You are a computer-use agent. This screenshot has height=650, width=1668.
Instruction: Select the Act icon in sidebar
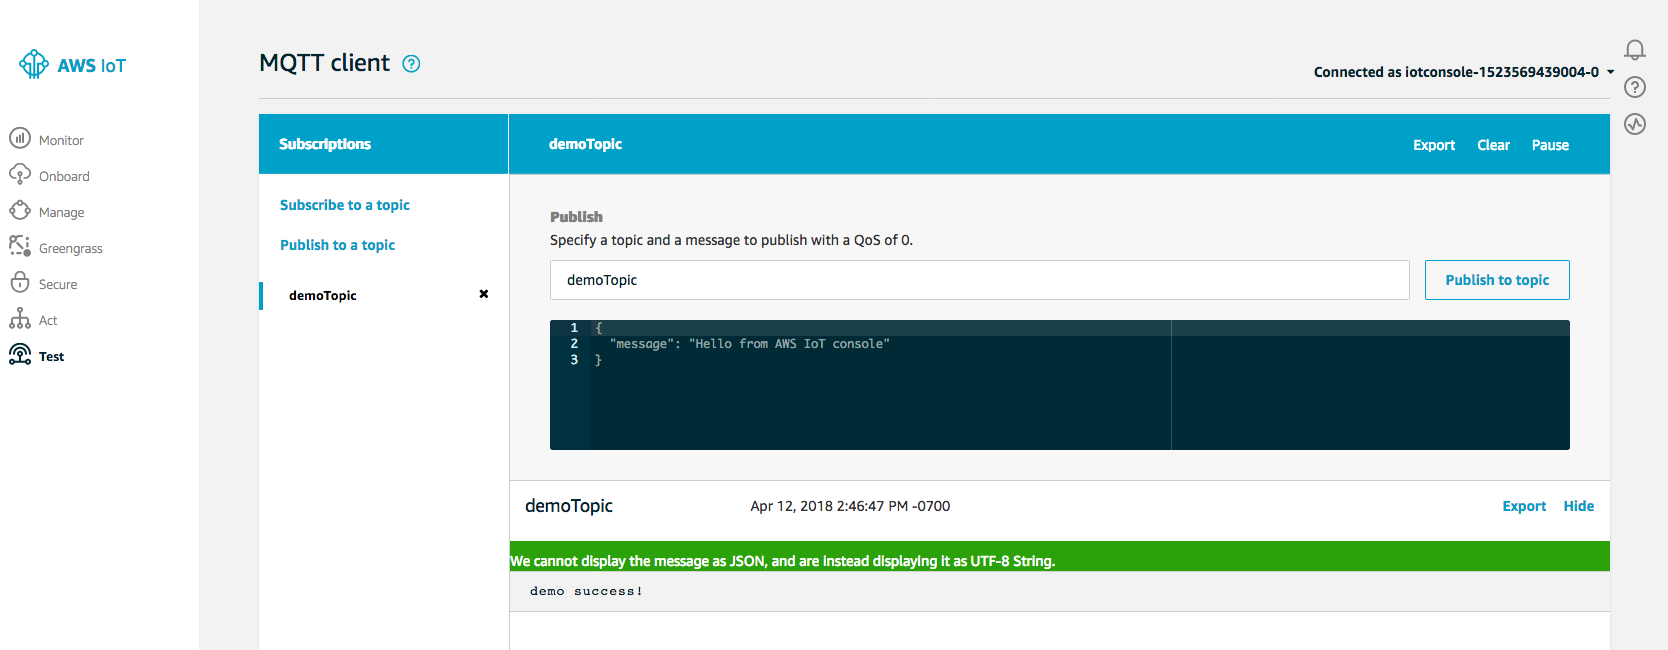click(x=20, y=319)
